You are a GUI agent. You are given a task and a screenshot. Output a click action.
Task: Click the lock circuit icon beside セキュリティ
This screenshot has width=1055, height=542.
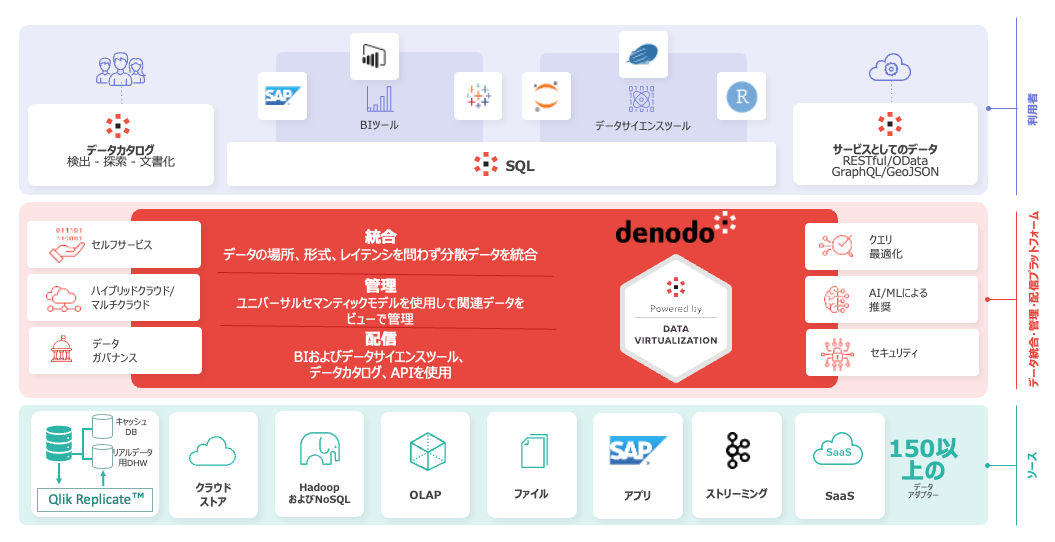837,353
